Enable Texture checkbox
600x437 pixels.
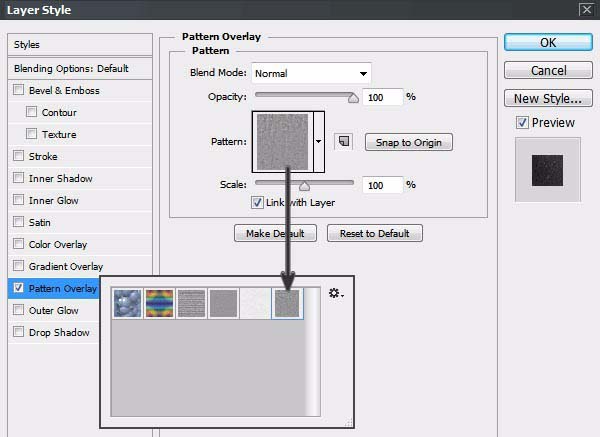(31, 134)
